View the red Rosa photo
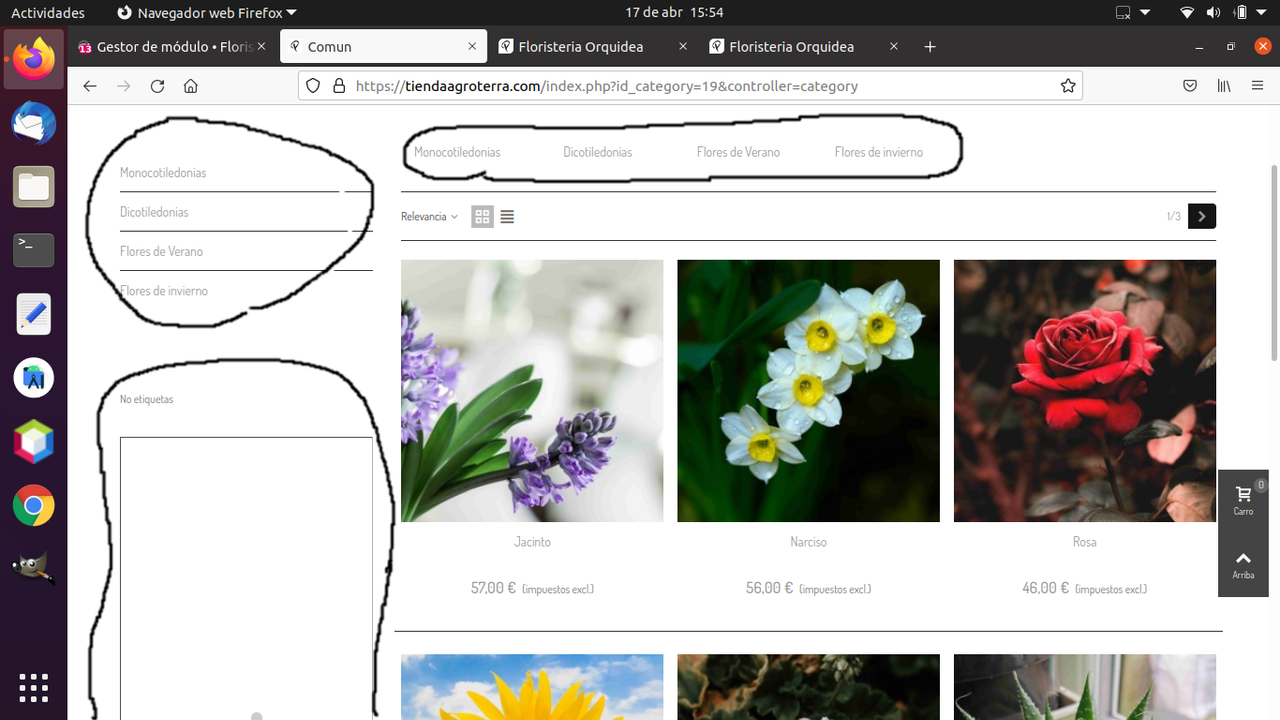The height and width of the screenshot is (720, 1280). (1085, 391)
